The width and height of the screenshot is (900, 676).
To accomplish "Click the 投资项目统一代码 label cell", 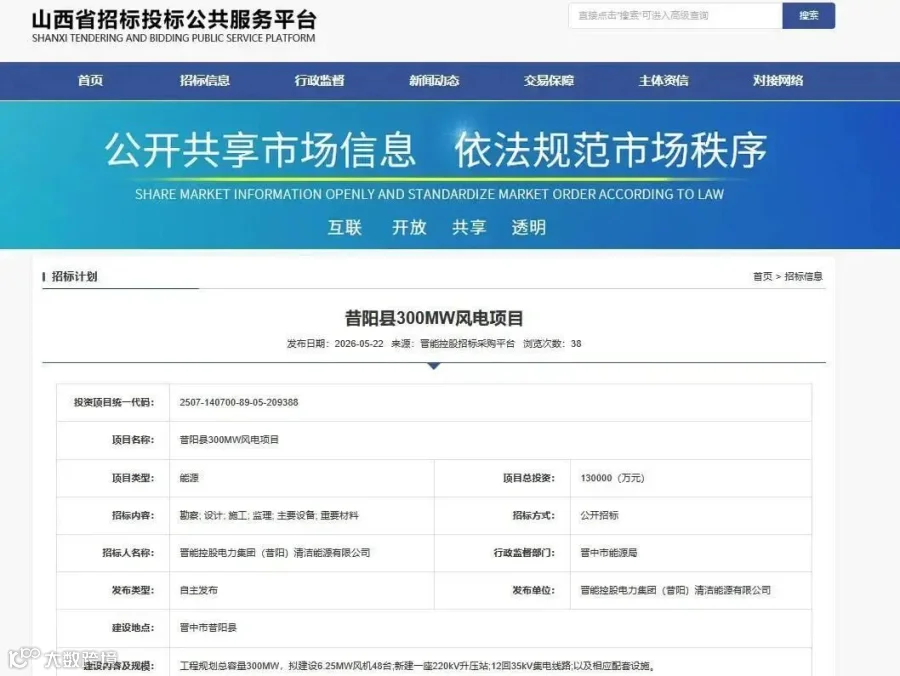I will 113,402.
